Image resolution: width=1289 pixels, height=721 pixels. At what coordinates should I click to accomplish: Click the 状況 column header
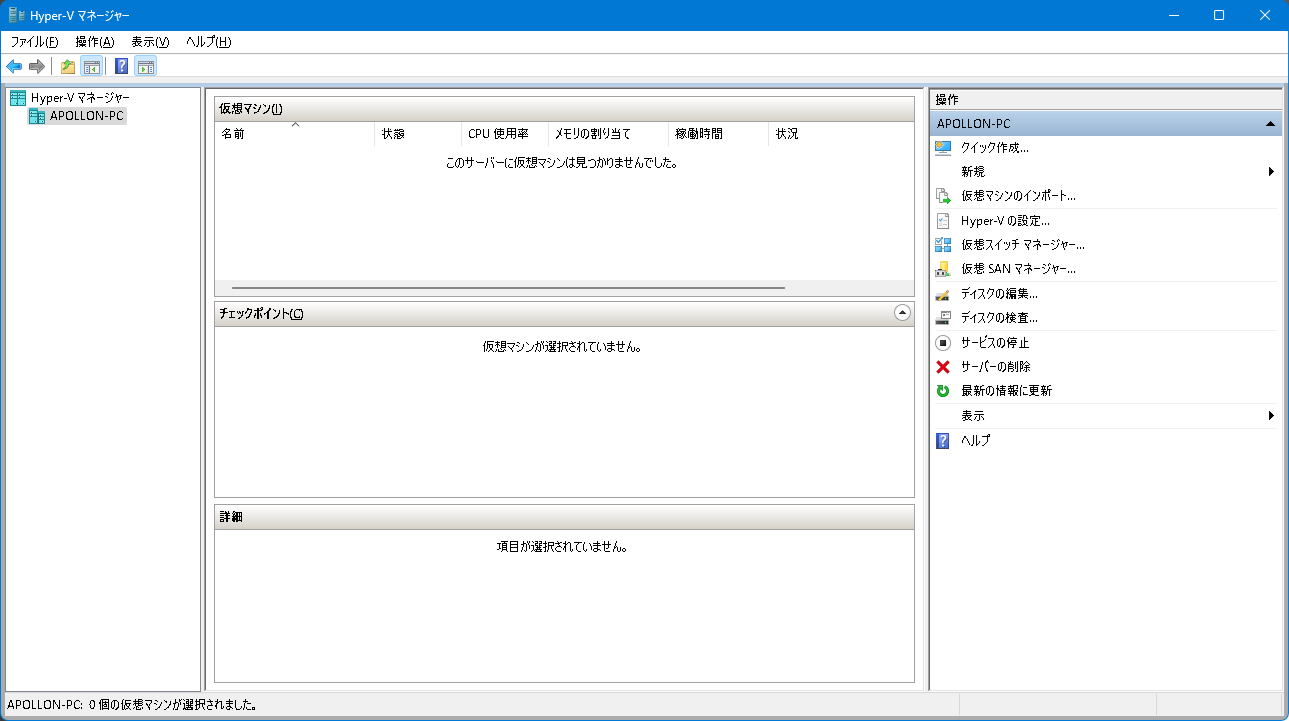point(840,134)
